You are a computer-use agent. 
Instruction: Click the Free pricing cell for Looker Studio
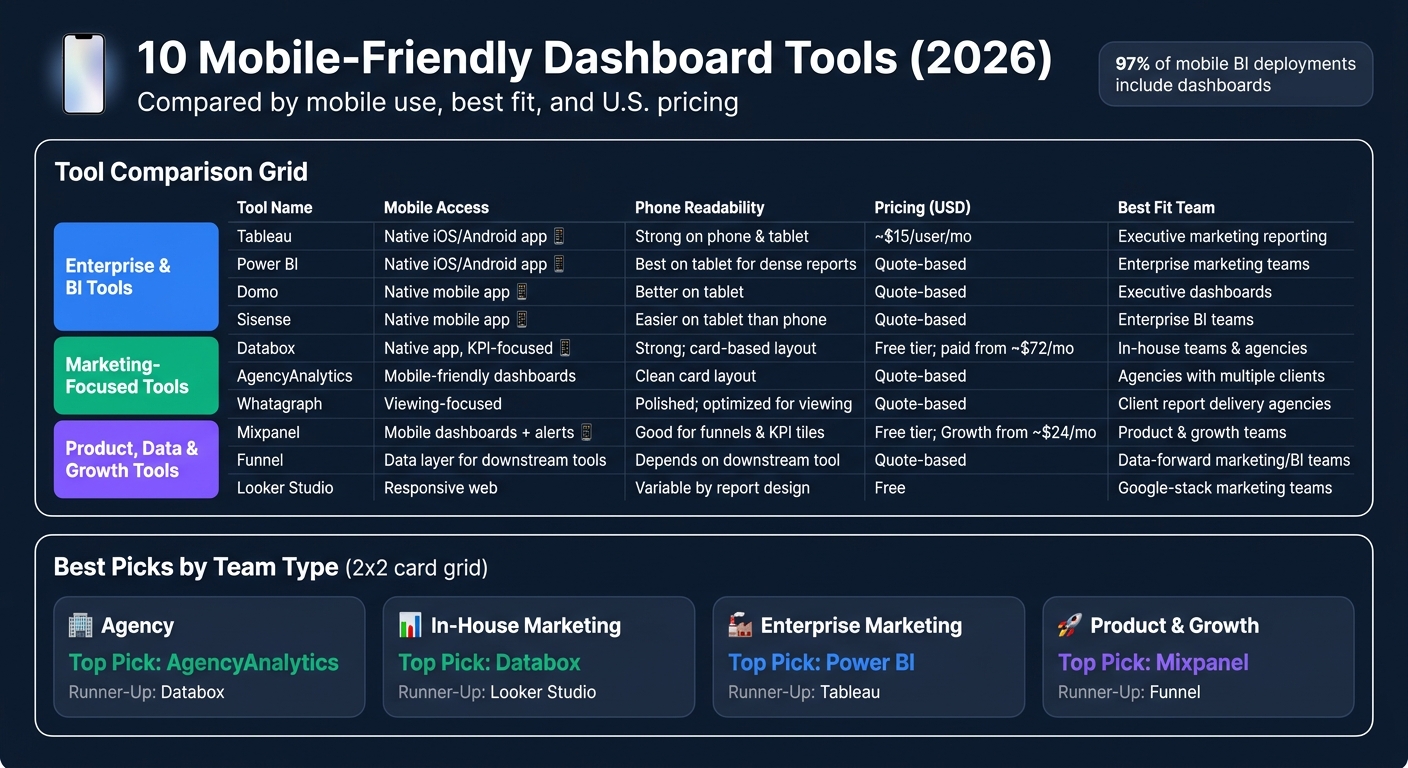click(890, 489)
